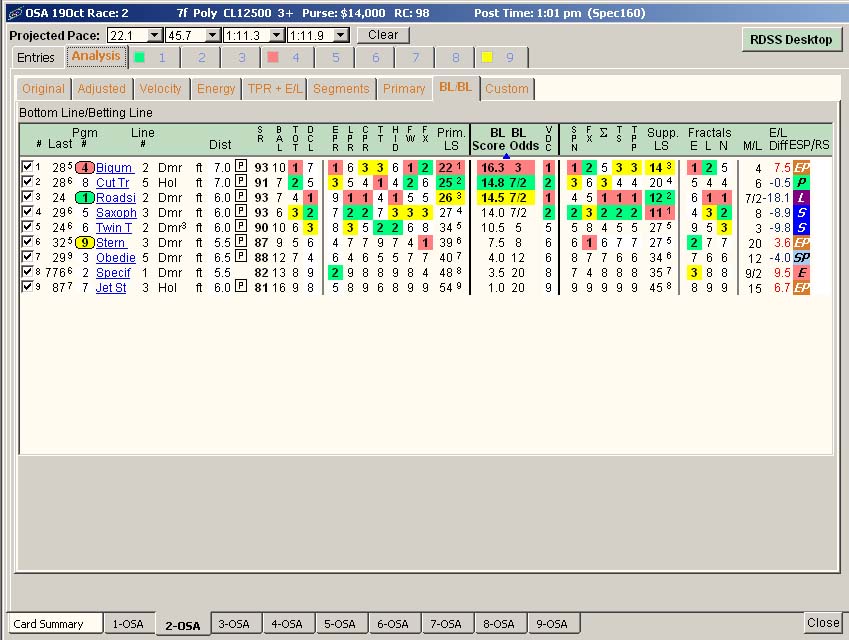Click the L running-style badge for Roadsi
849x640 pixels.
pos(801,198)
